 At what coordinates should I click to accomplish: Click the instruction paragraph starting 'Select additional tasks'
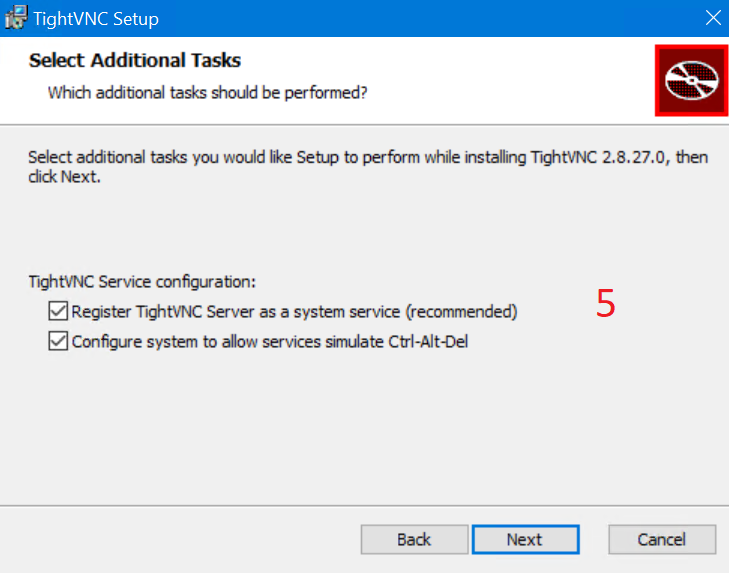(368, 167)
